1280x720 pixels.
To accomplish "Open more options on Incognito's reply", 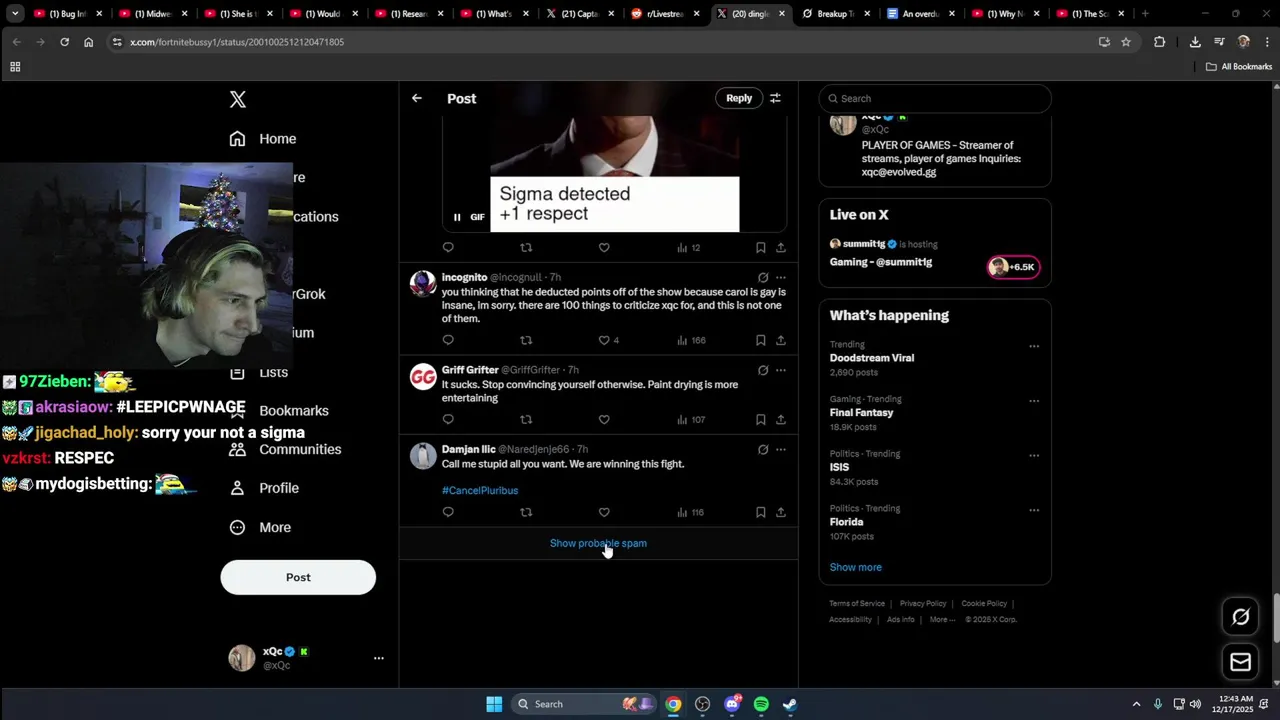I will click(781, 278).
